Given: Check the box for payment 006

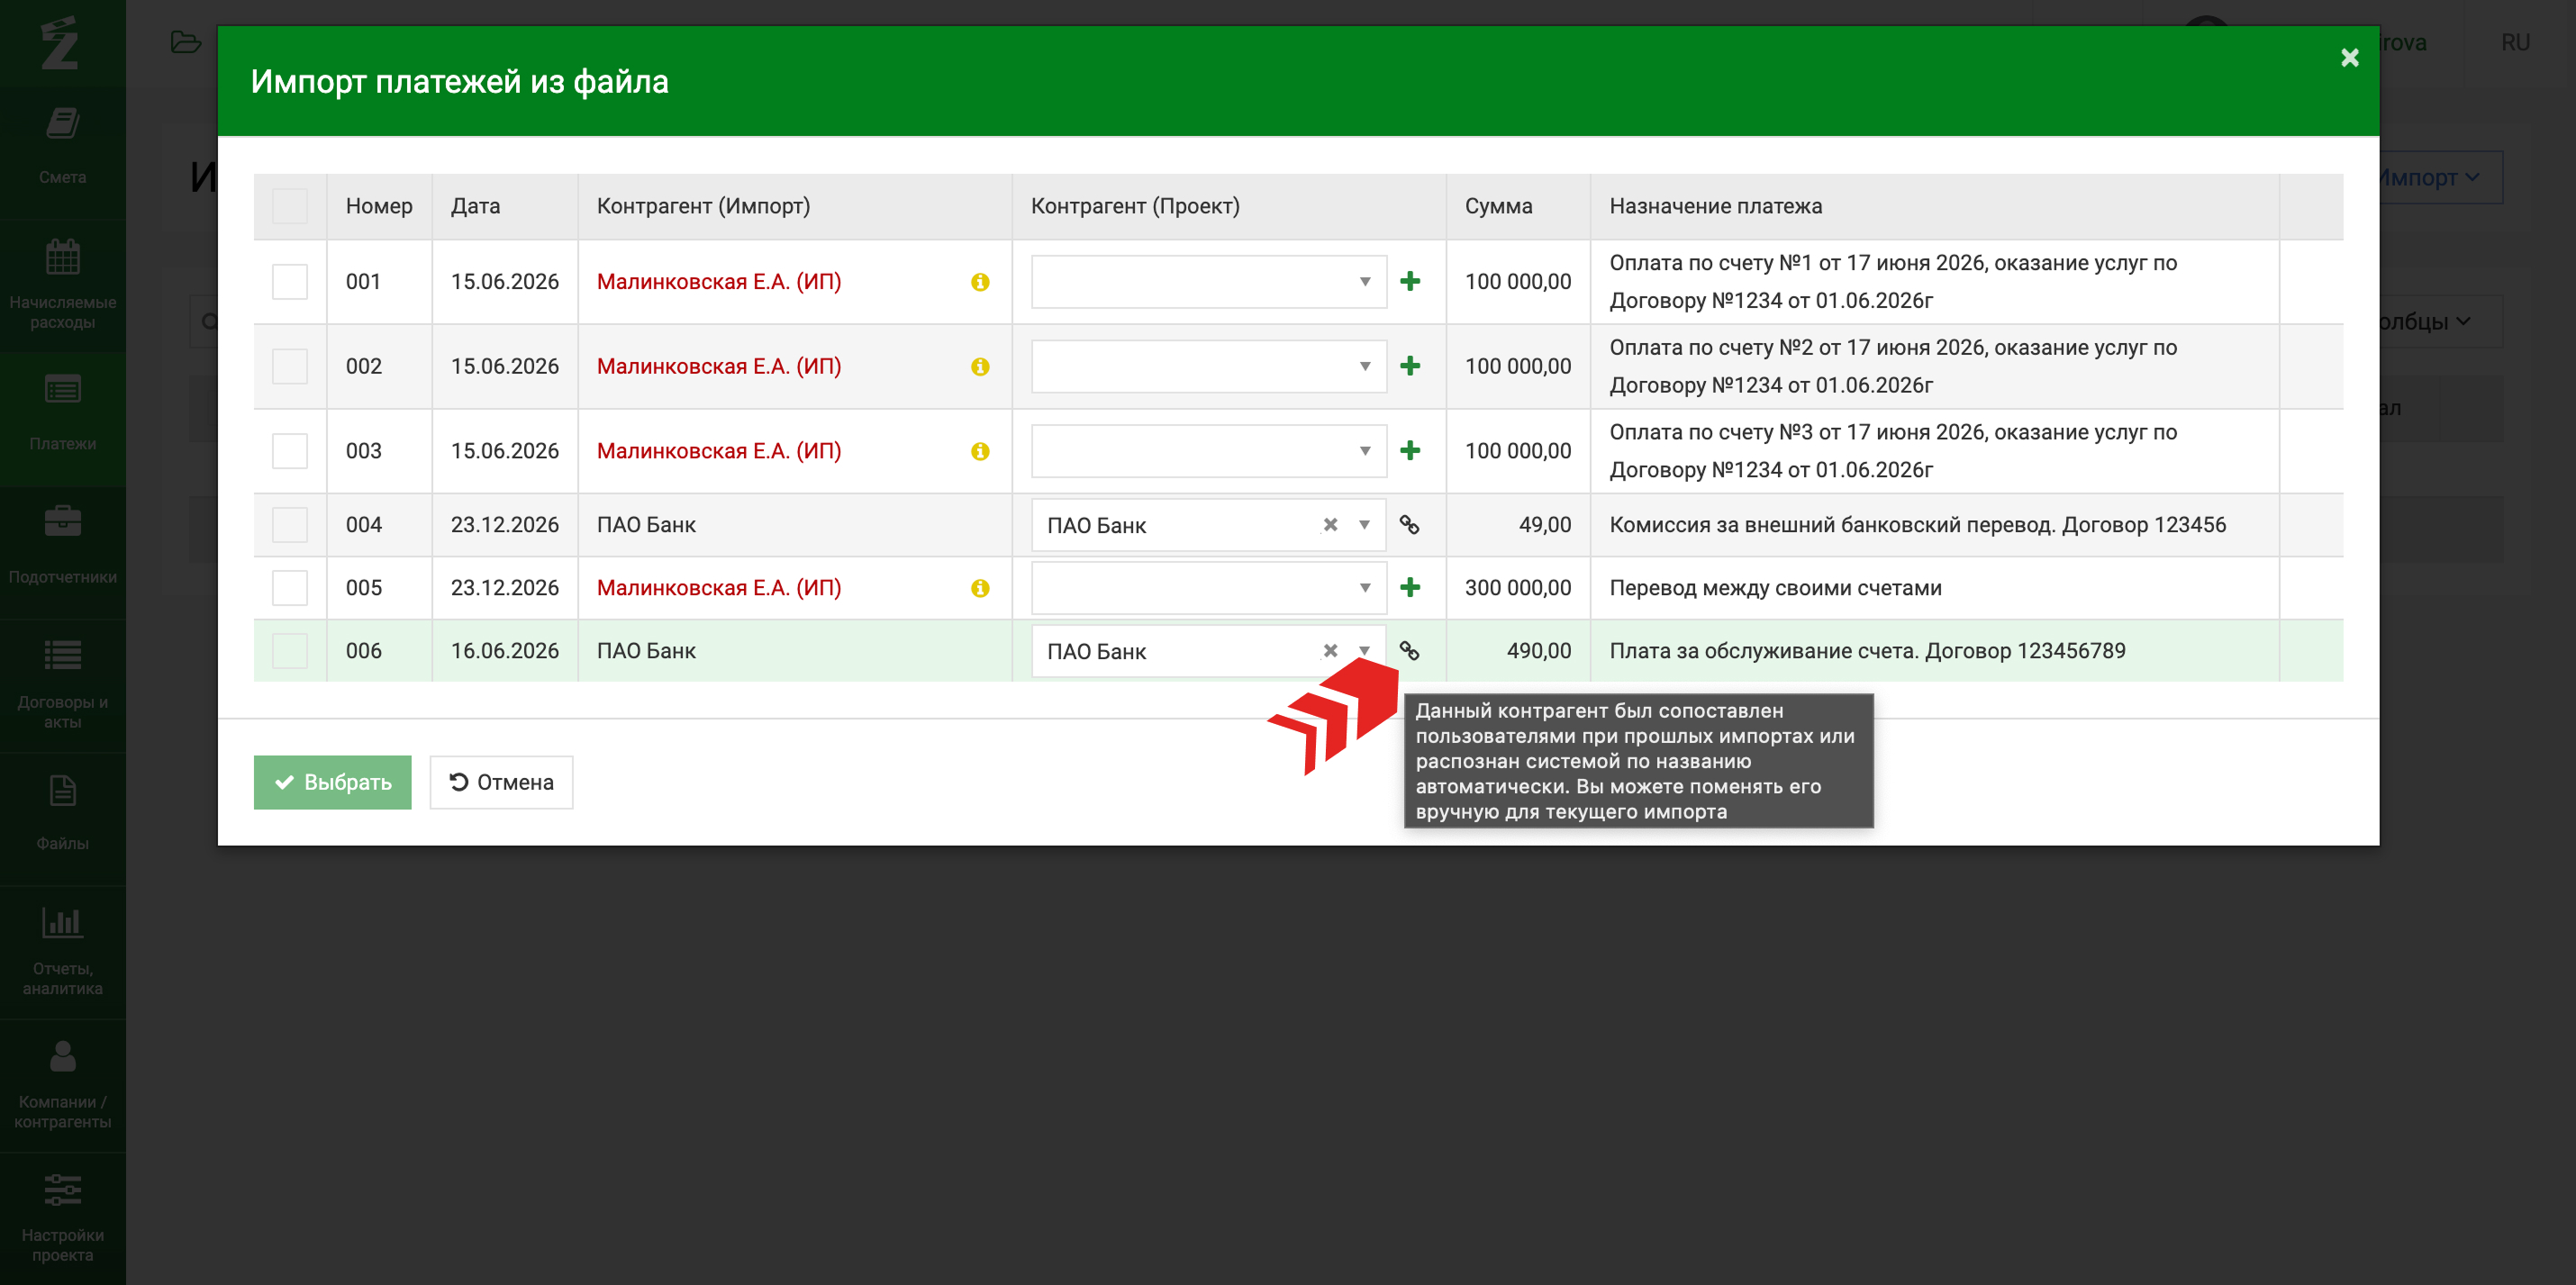Looking at the screenshot, I should (290, 651).
